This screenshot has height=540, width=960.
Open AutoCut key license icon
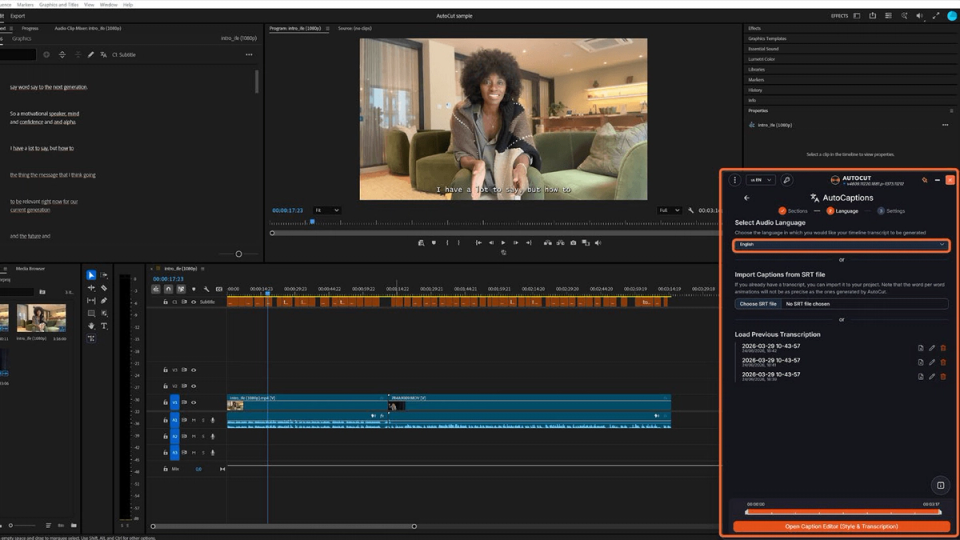coord(787,180)
